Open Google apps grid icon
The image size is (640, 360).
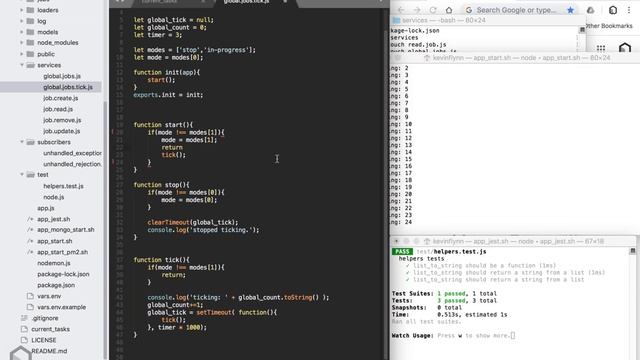coord(601,48)
